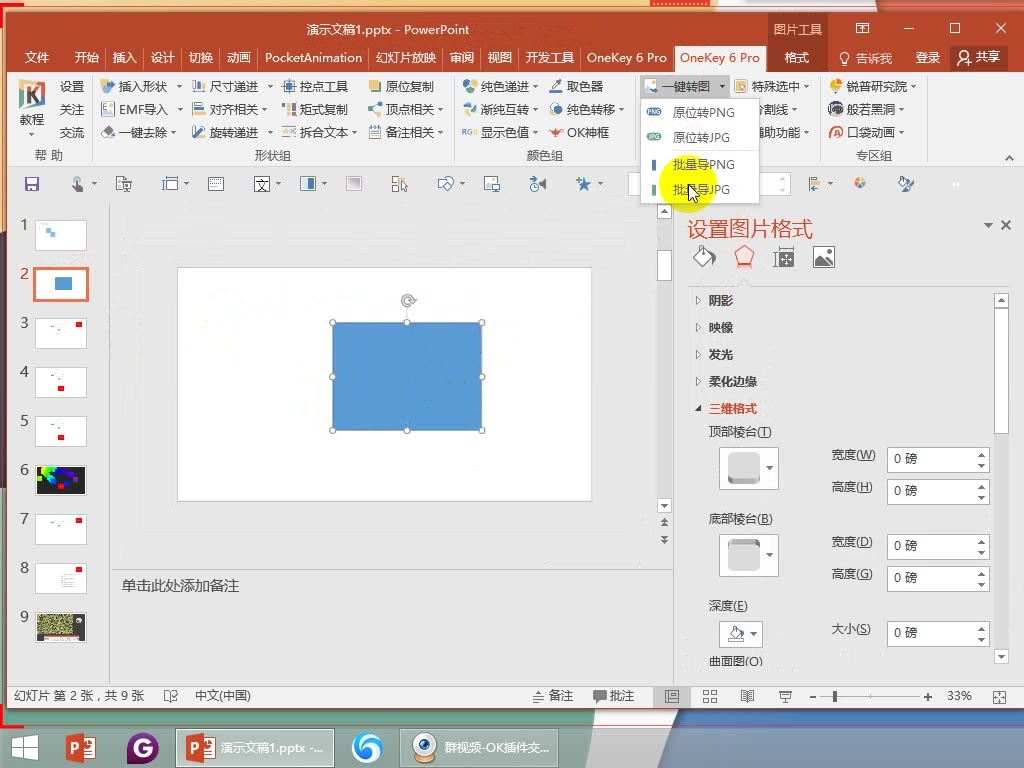Click the 交流 button in help group
The image size is (1024, 768).
72,133
